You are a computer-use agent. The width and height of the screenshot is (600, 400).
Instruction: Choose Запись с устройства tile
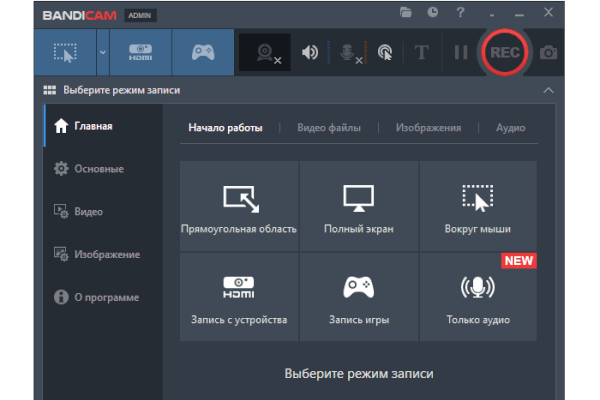point(239,297)
